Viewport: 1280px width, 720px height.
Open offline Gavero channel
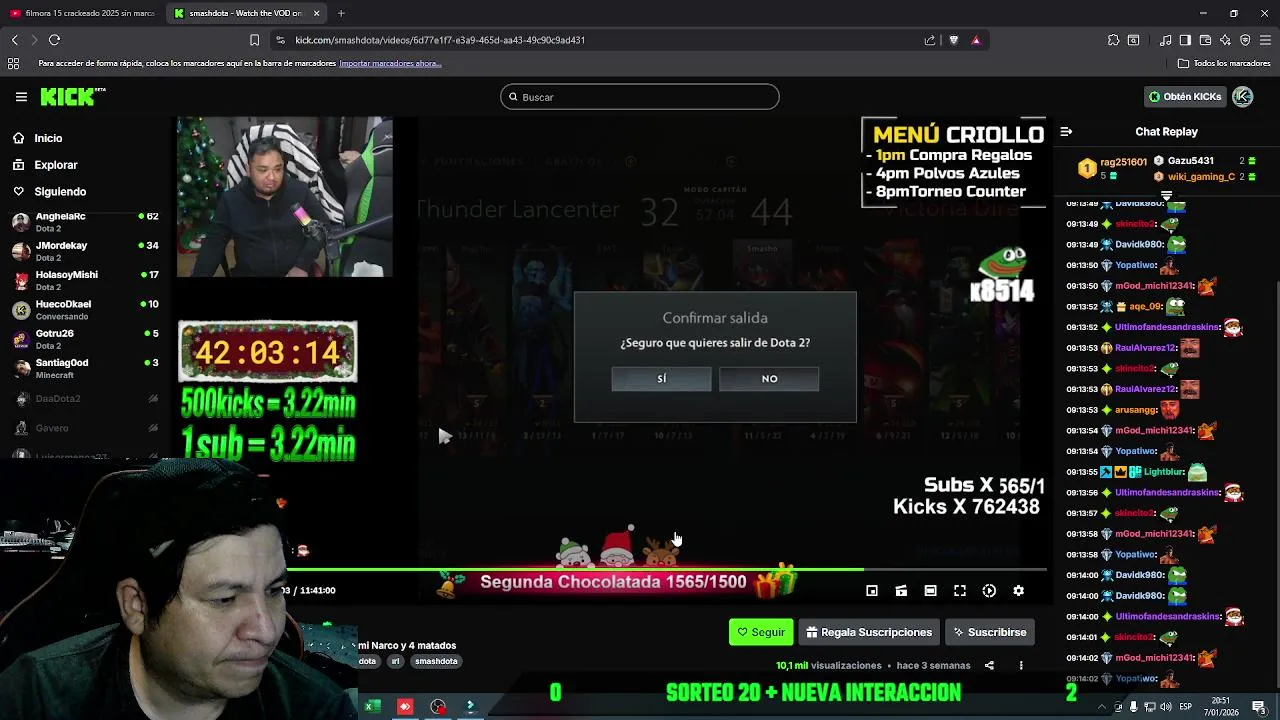coord(86,428)
